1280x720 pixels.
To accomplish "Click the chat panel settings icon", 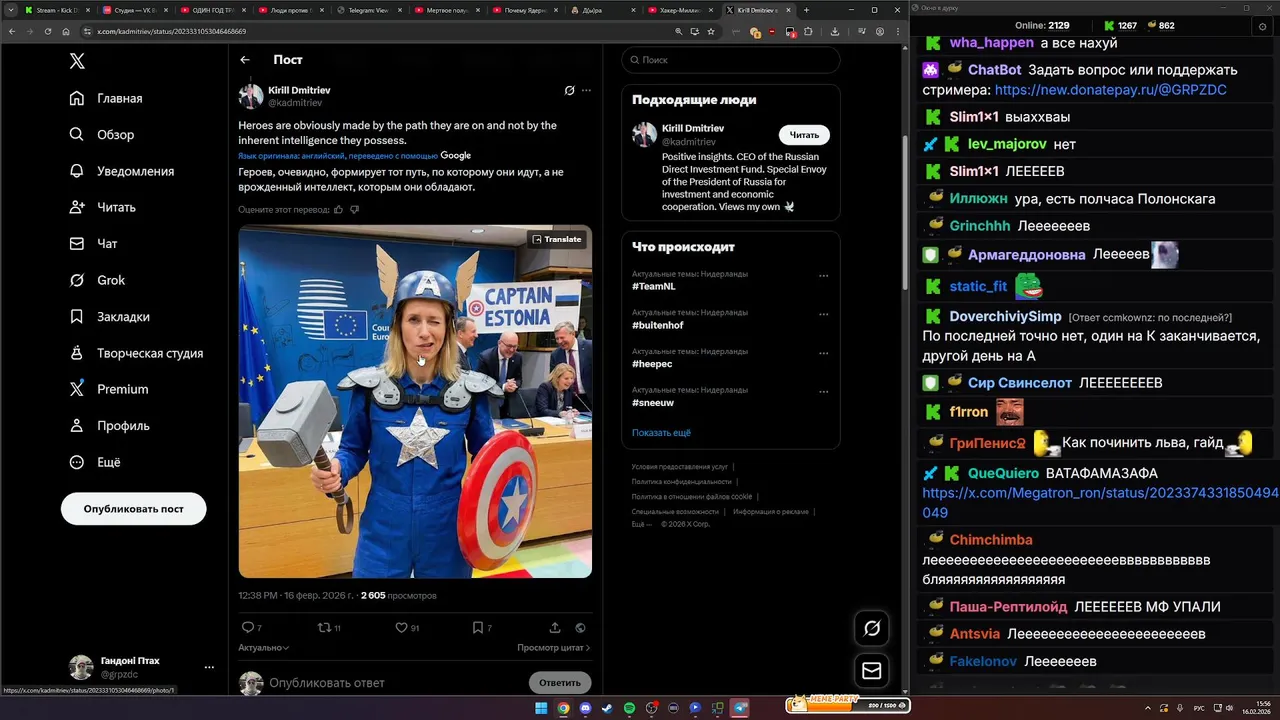I will (1262, 26).
